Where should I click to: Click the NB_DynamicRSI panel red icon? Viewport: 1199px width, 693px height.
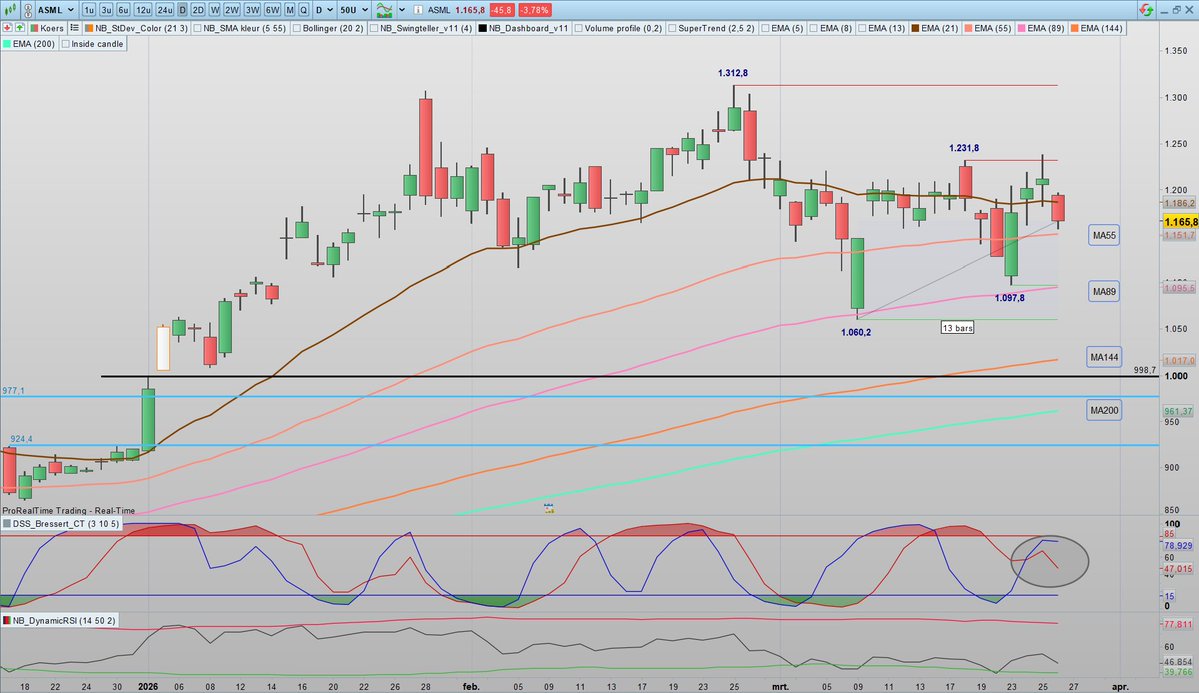7,620
